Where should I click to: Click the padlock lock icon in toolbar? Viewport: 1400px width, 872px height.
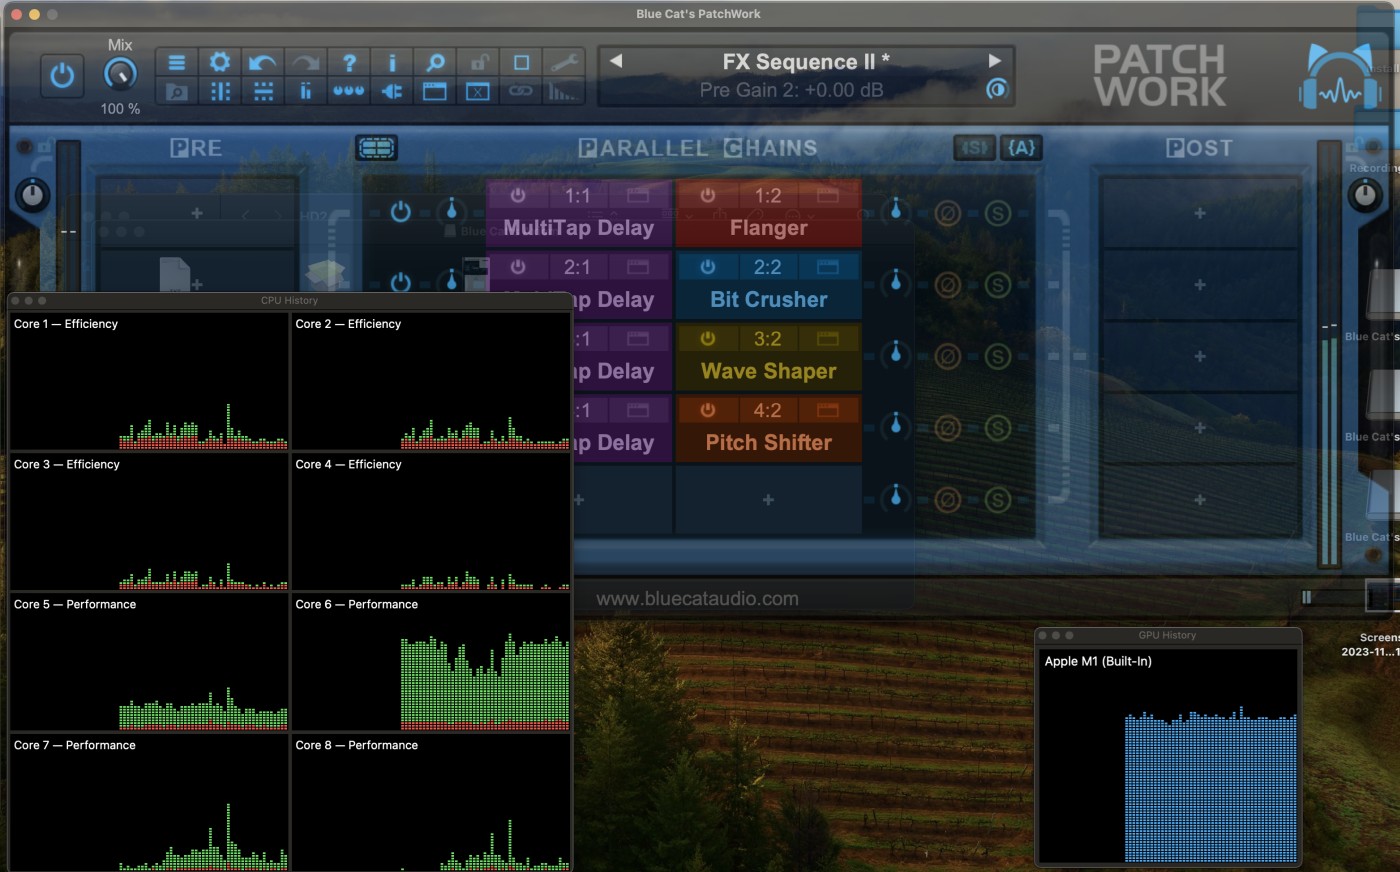pos(478,62)
